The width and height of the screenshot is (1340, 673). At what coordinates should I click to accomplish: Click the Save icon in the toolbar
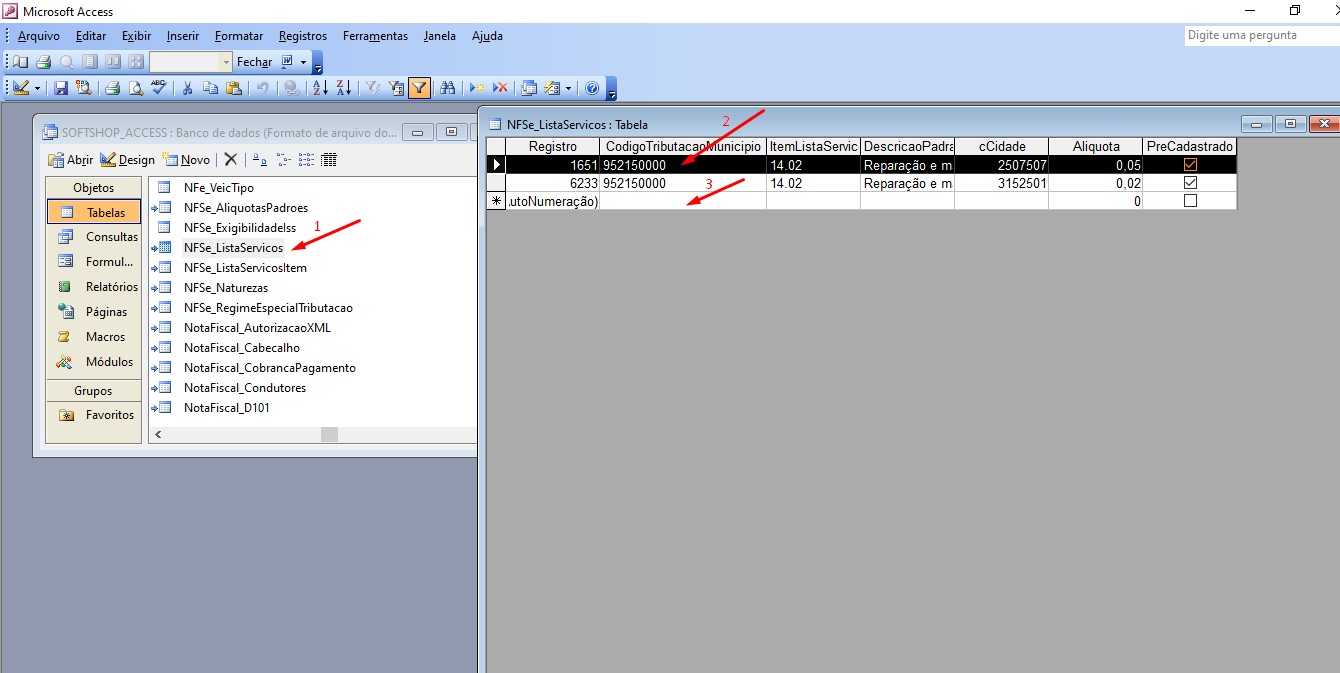[61, 88]
